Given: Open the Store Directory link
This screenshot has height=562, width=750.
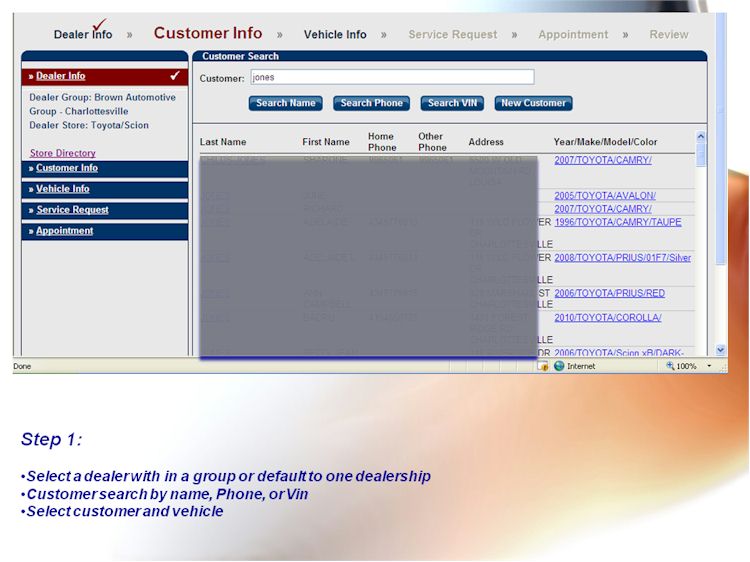Looking at the screenshot, I should [x=63, y=153].
